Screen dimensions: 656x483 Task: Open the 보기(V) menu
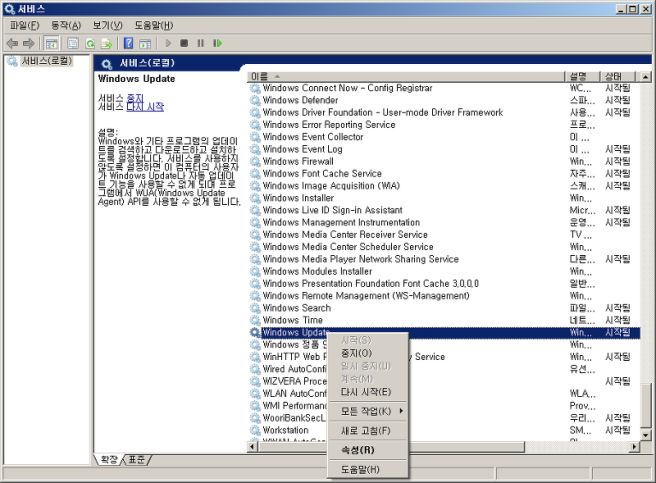click(108, 26)
